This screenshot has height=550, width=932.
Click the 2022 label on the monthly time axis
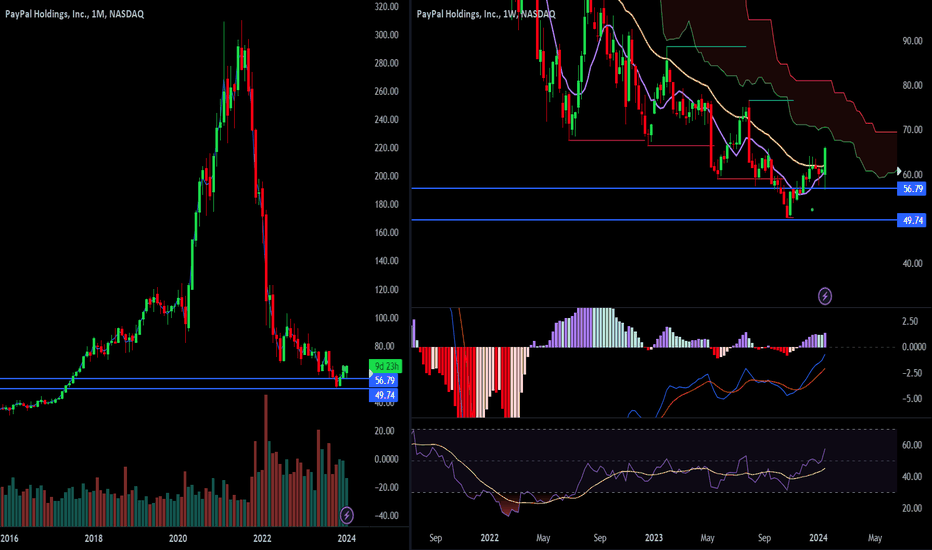point(262,538)
